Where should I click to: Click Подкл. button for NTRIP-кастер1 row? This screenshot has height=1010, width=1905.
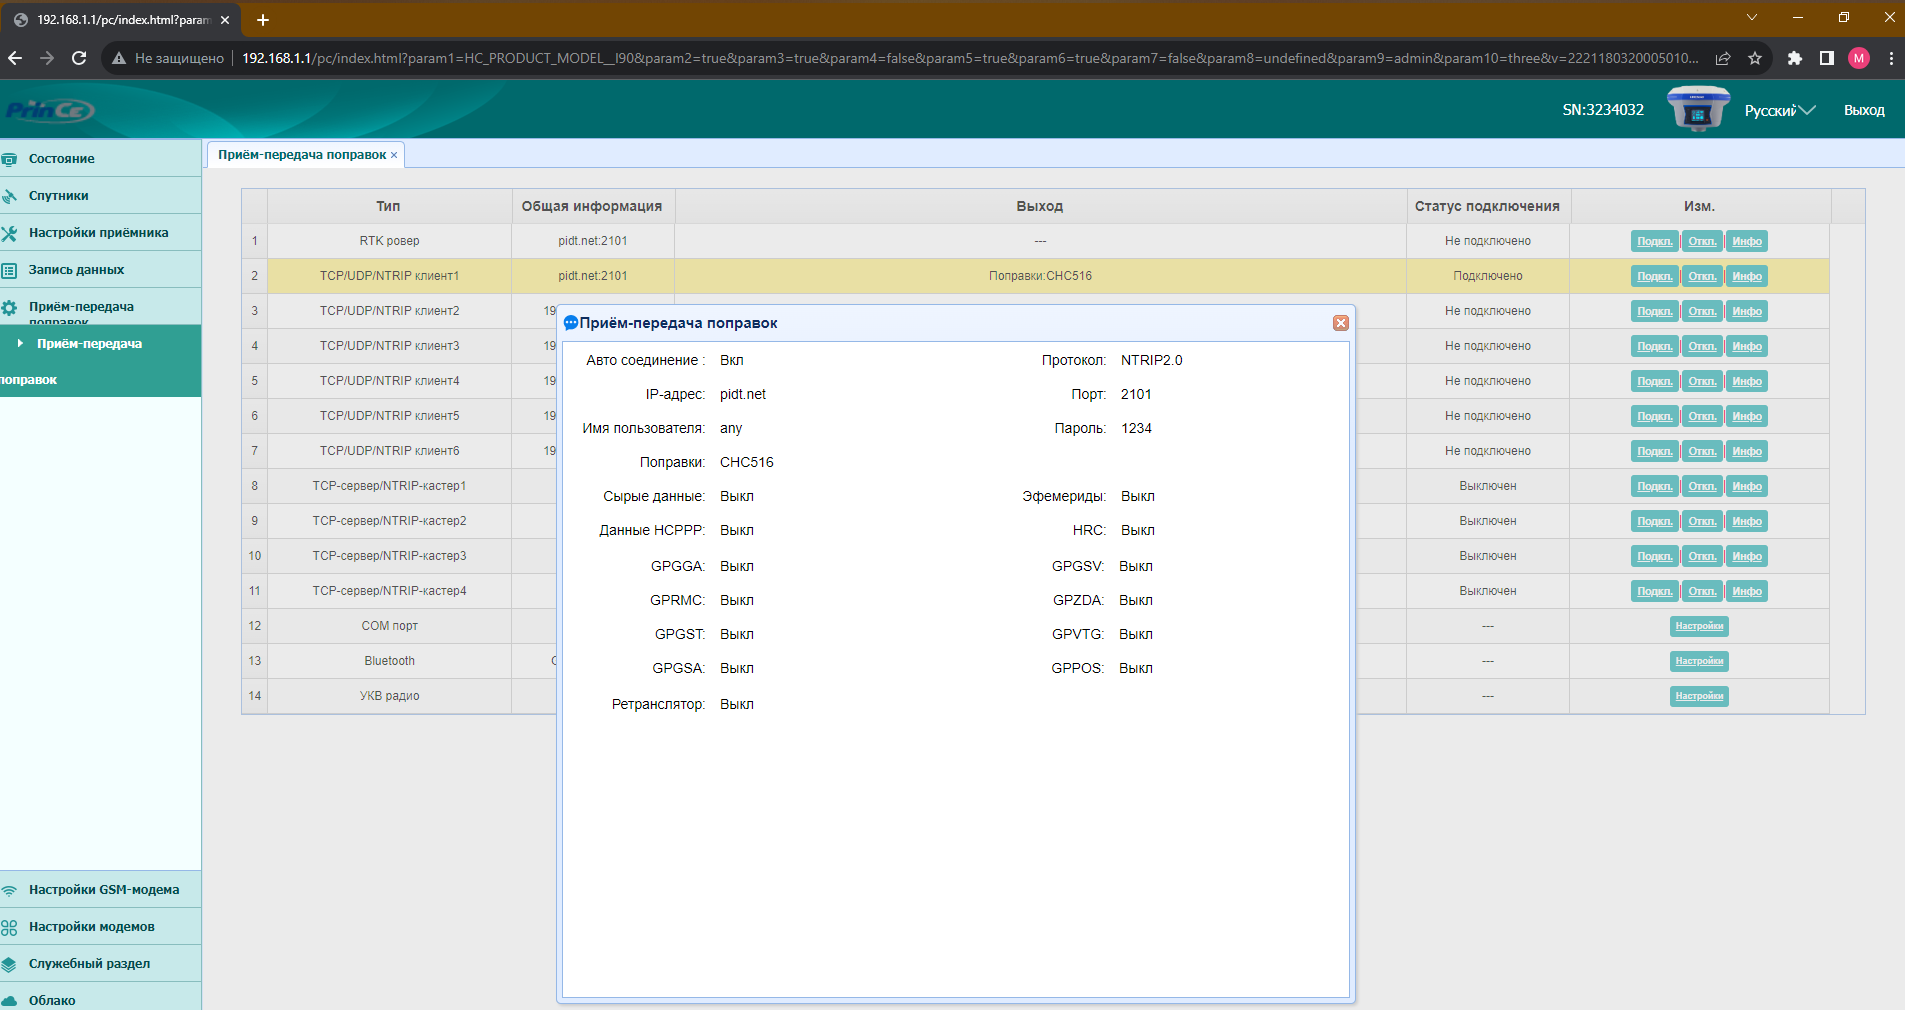coord(1654,486)
